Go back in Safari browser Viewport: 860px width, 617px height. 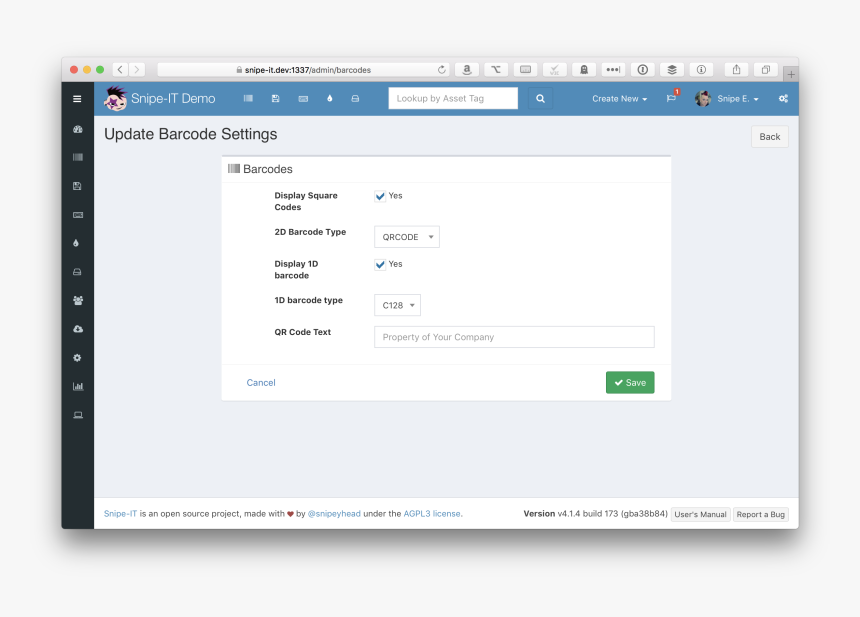(120, 70)
